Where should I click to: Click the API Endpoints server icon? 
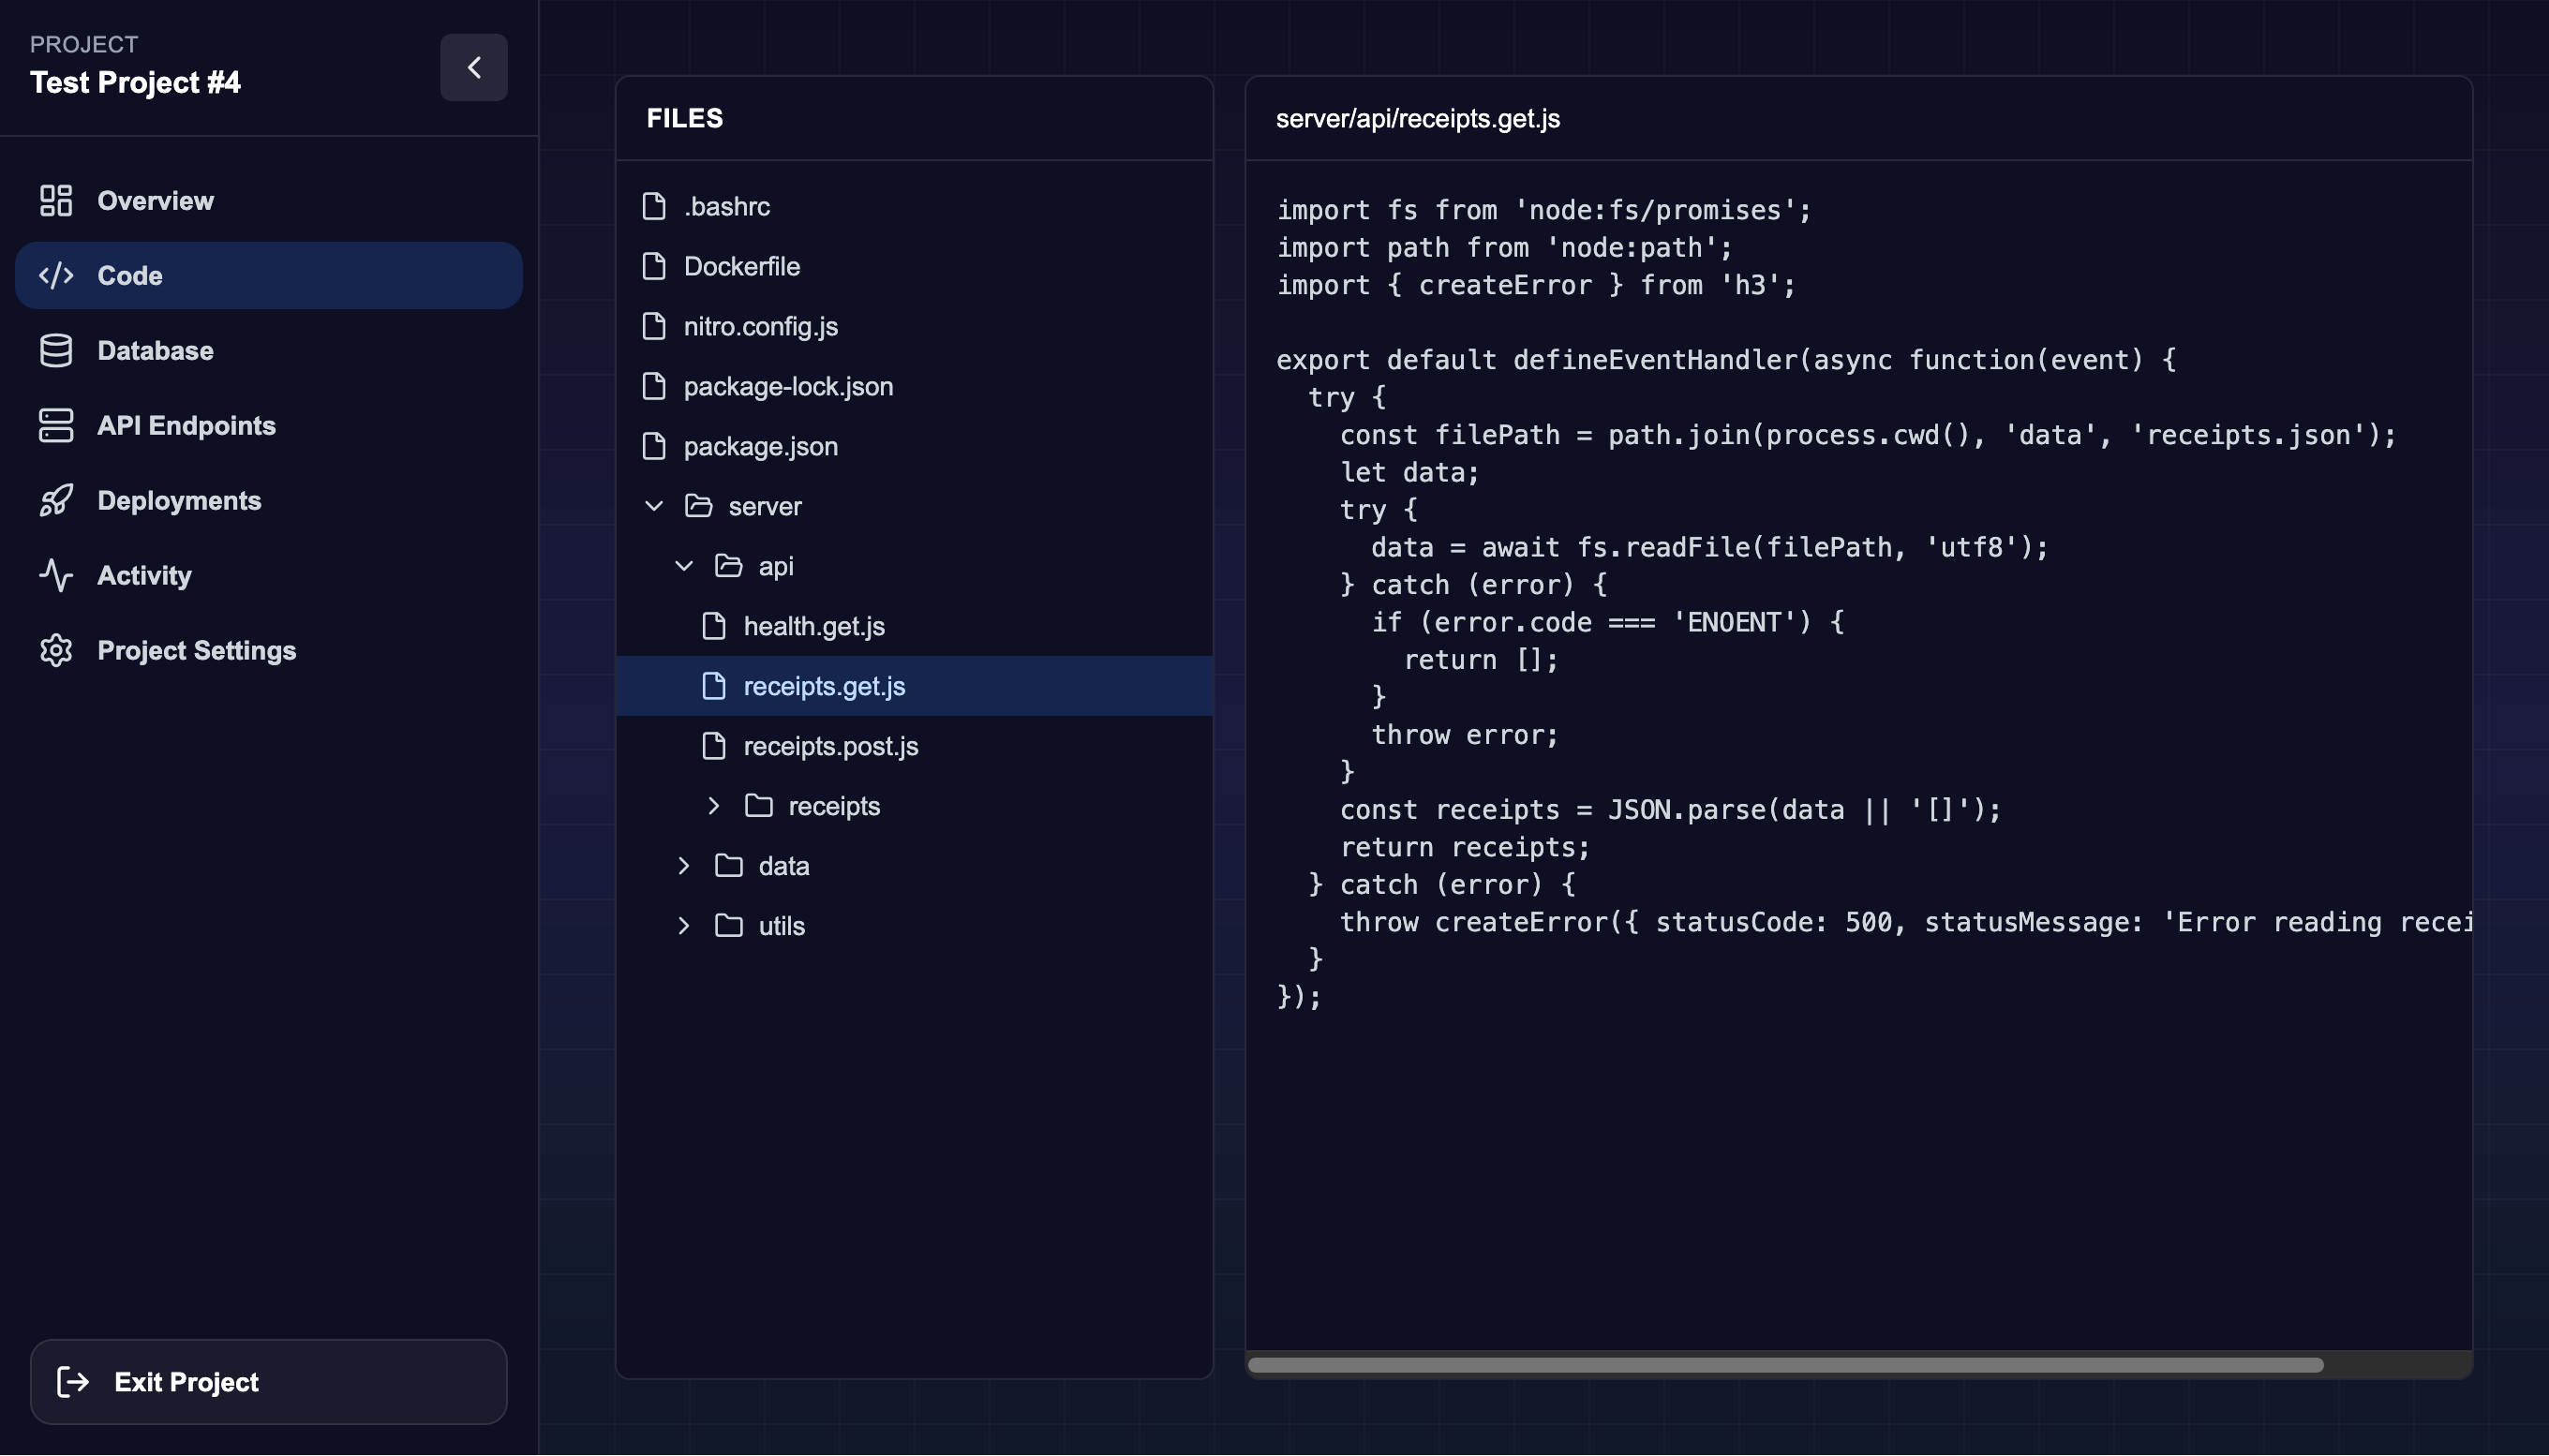(x=56, y=425)
